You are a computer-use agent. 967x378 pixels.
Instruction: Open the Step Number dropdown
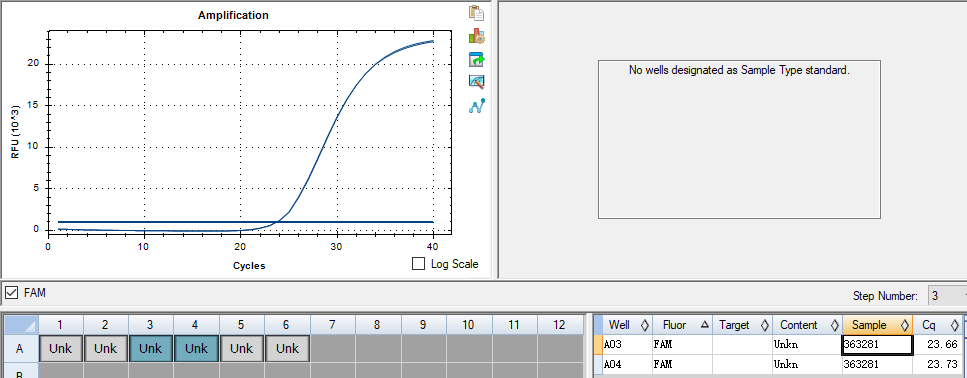pos(947,296)
